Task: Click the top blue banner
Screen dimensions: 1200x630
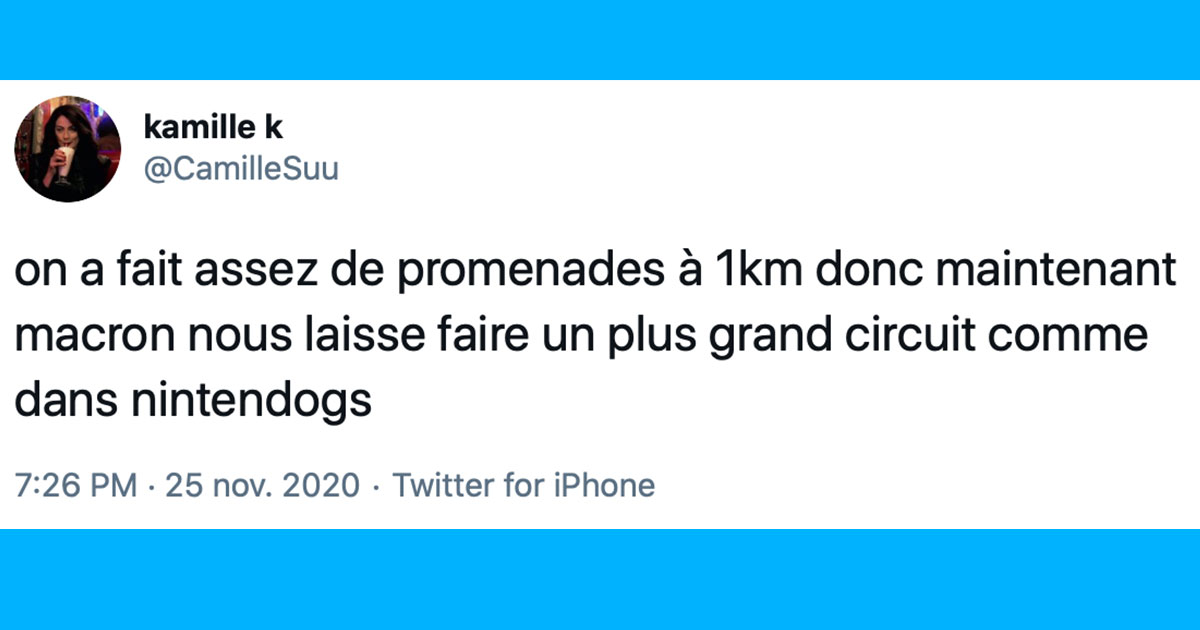Action: click(x=600, y=40)
